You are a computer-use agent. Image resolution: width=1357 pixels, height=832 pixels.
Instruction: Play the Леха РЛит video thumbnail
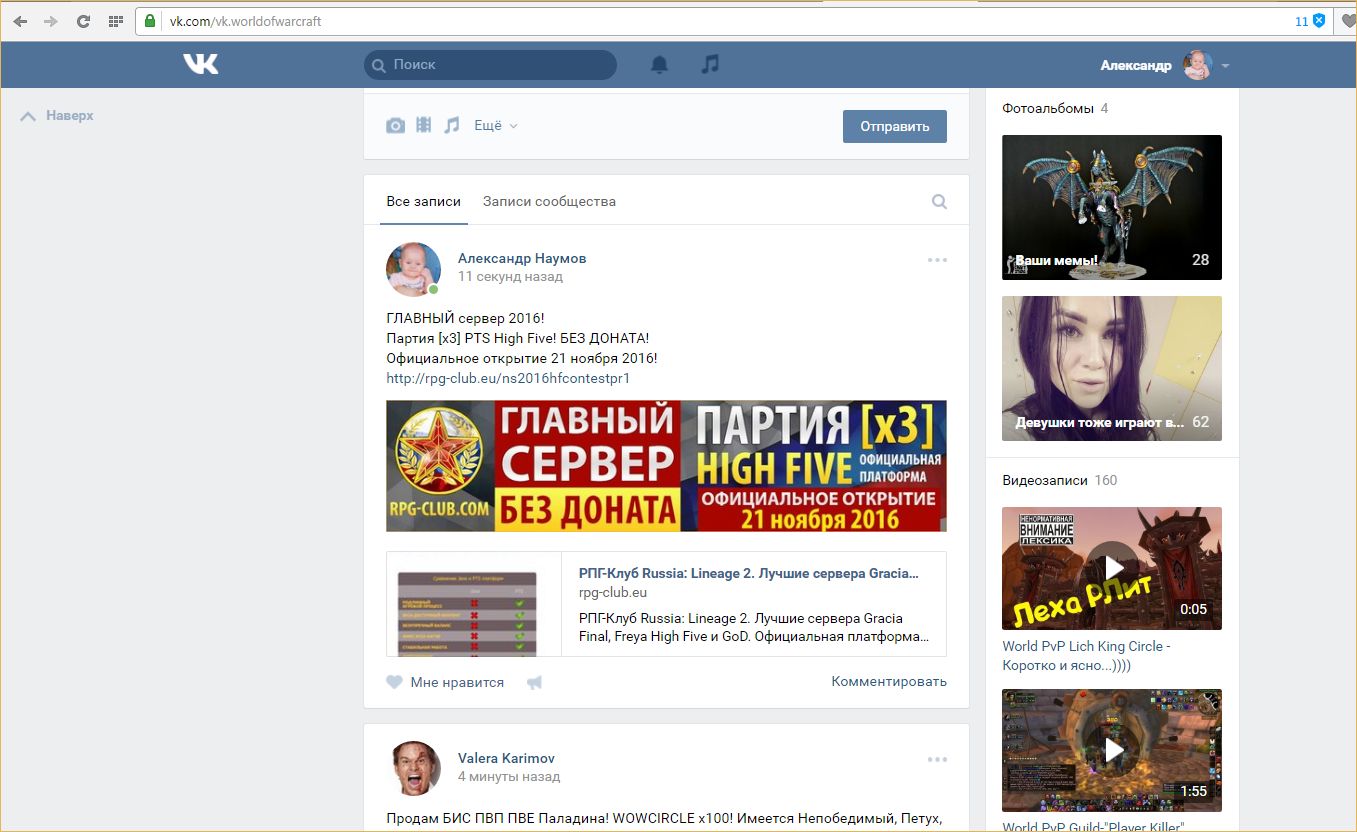[1111, 568]
